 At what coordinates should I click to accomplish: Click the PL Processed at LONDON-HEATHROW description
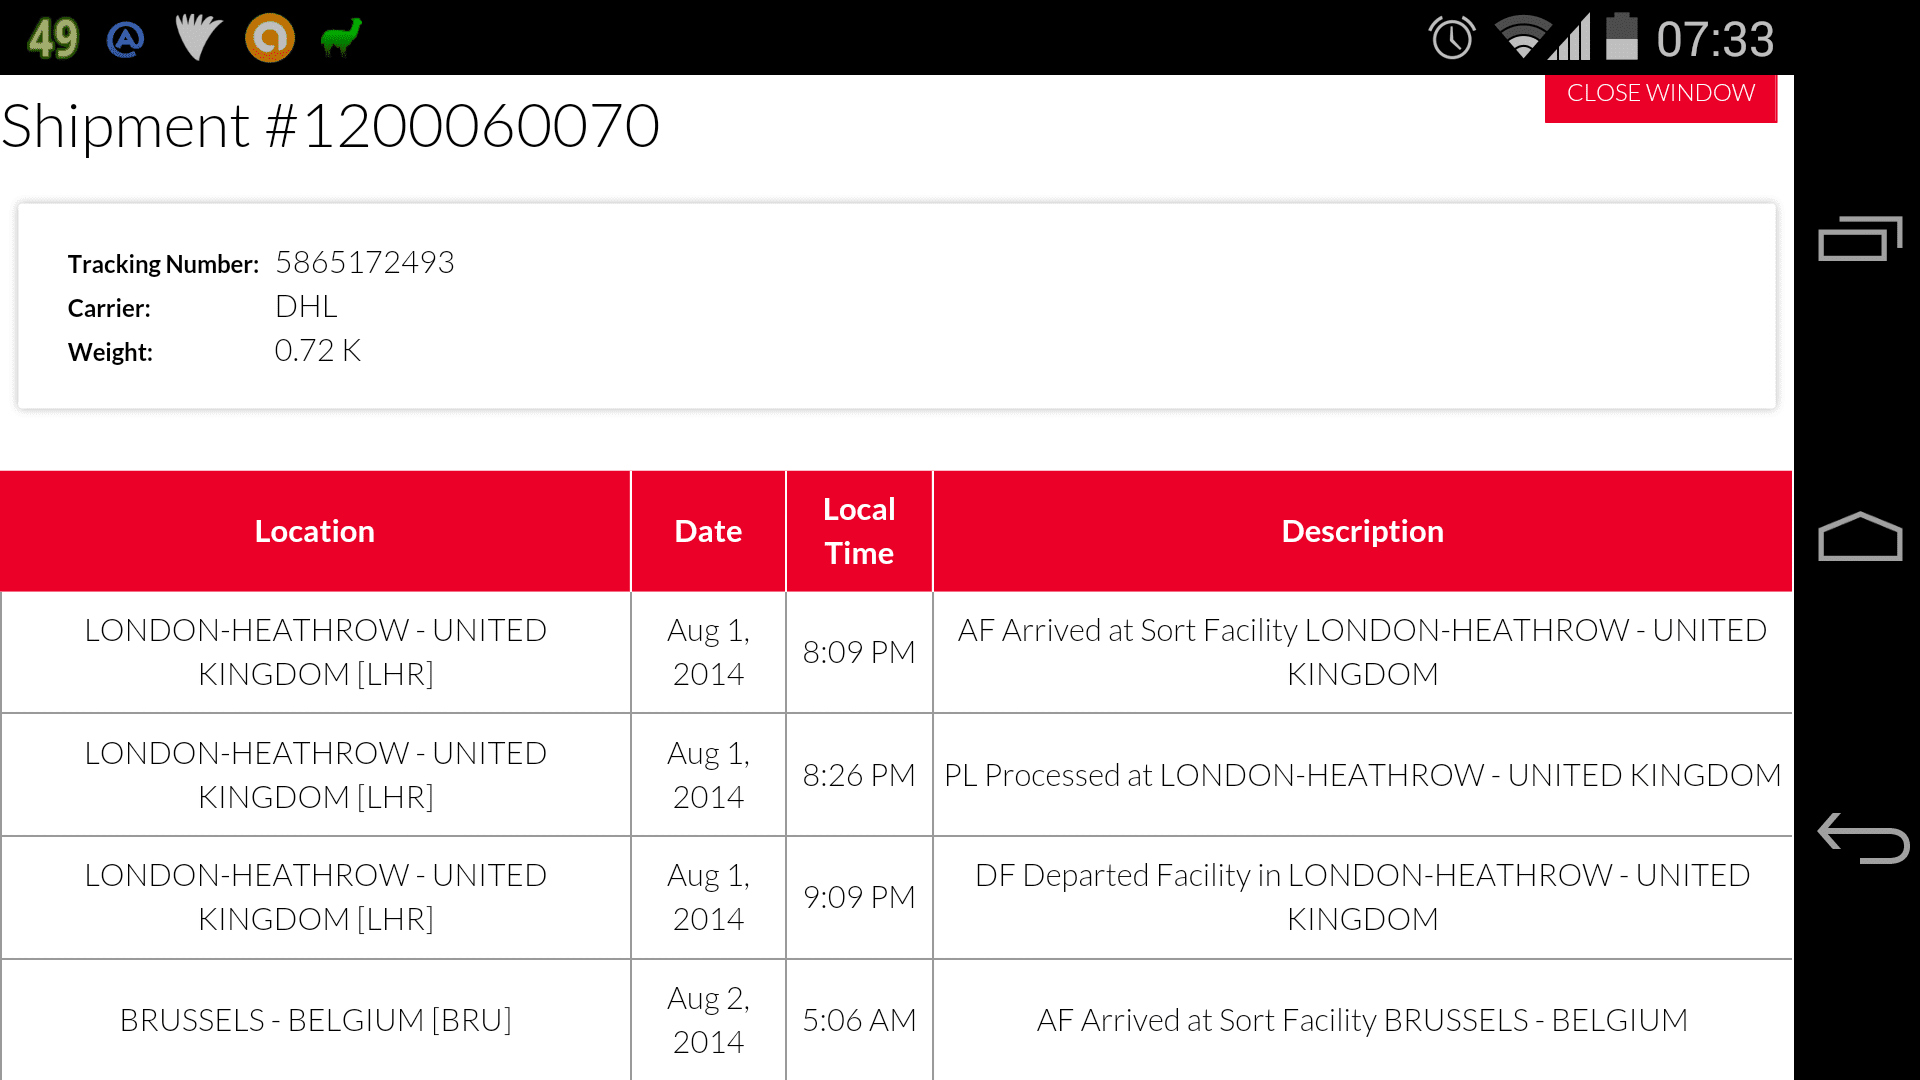coord(1363,775)
